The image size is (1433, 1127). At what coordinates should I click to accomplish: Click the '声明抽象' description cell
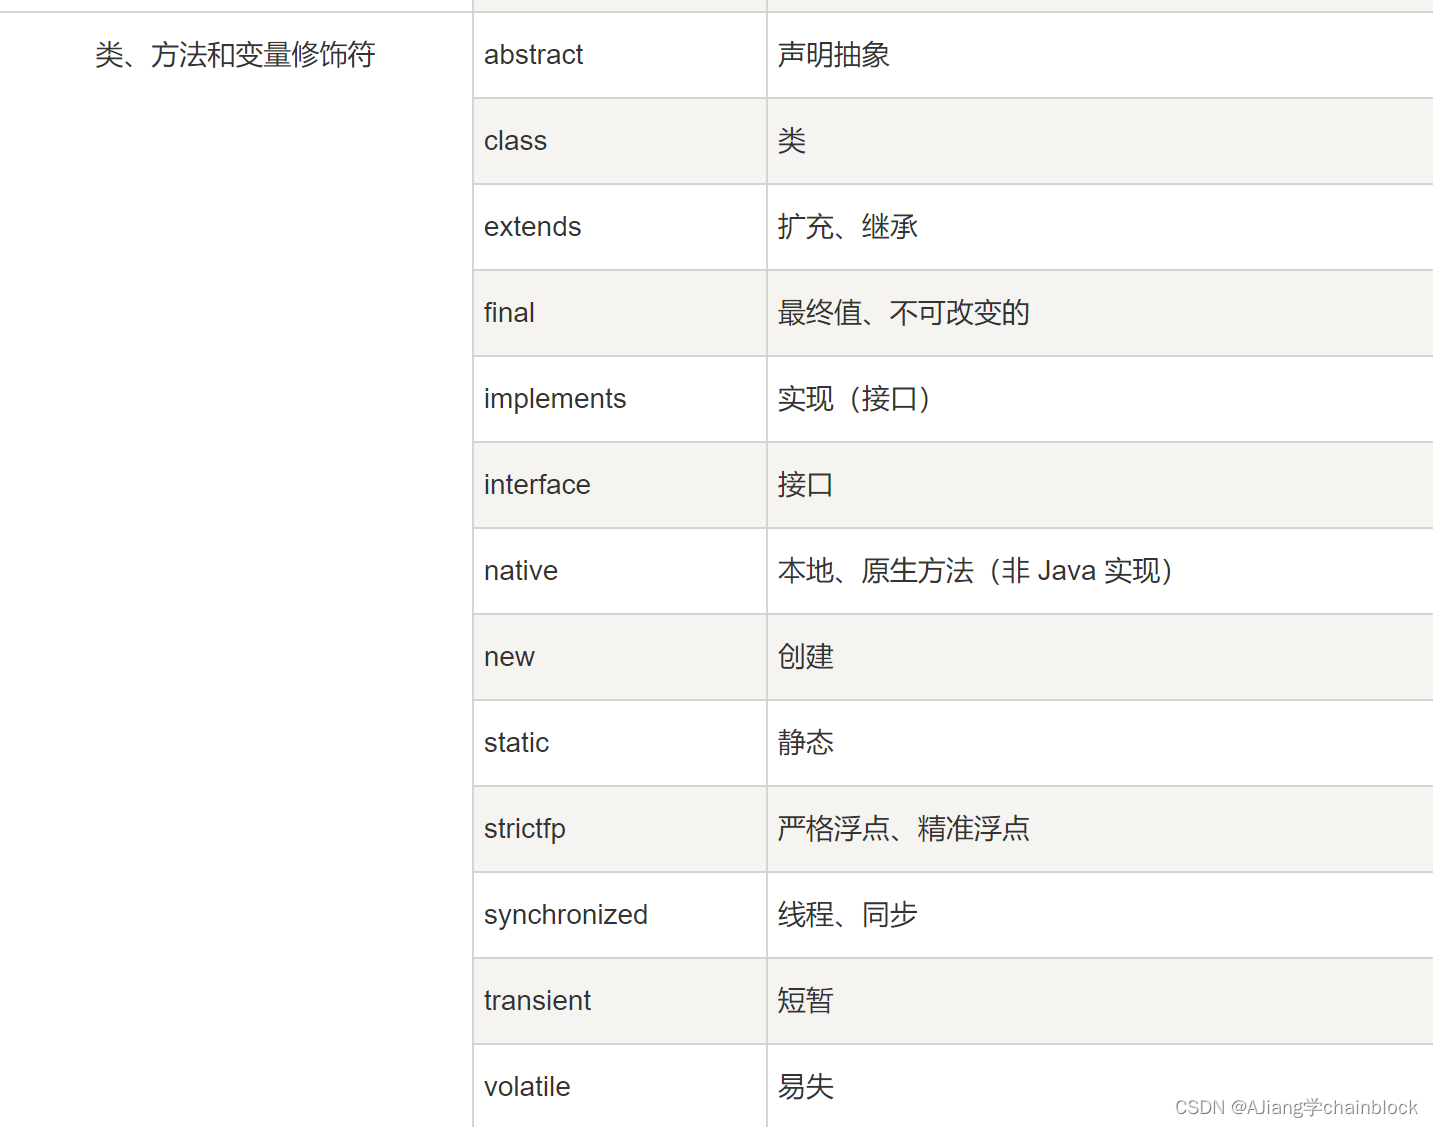pyautogui.click(x=1100, y=55)
